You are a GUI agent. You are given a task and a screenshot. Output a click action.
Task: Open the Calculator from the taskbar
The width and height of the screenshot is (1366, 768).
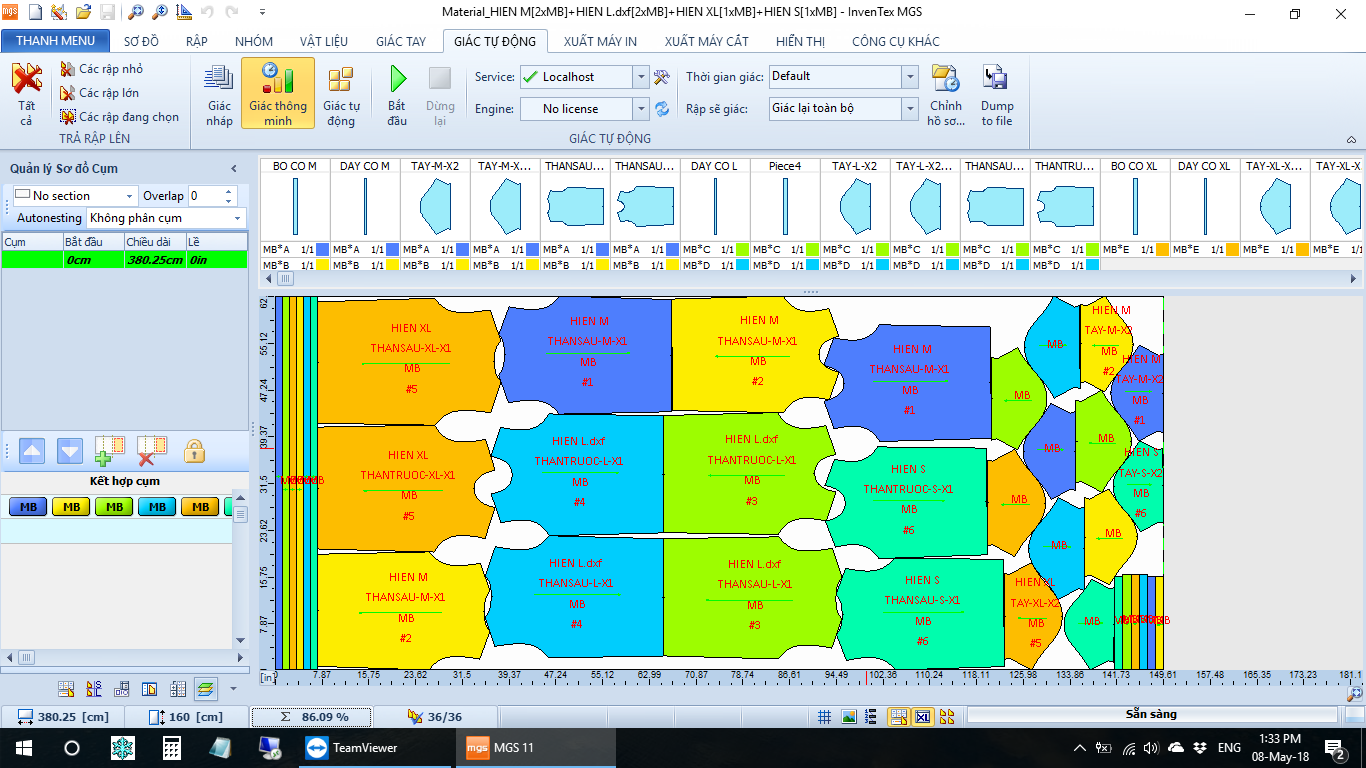171,748
